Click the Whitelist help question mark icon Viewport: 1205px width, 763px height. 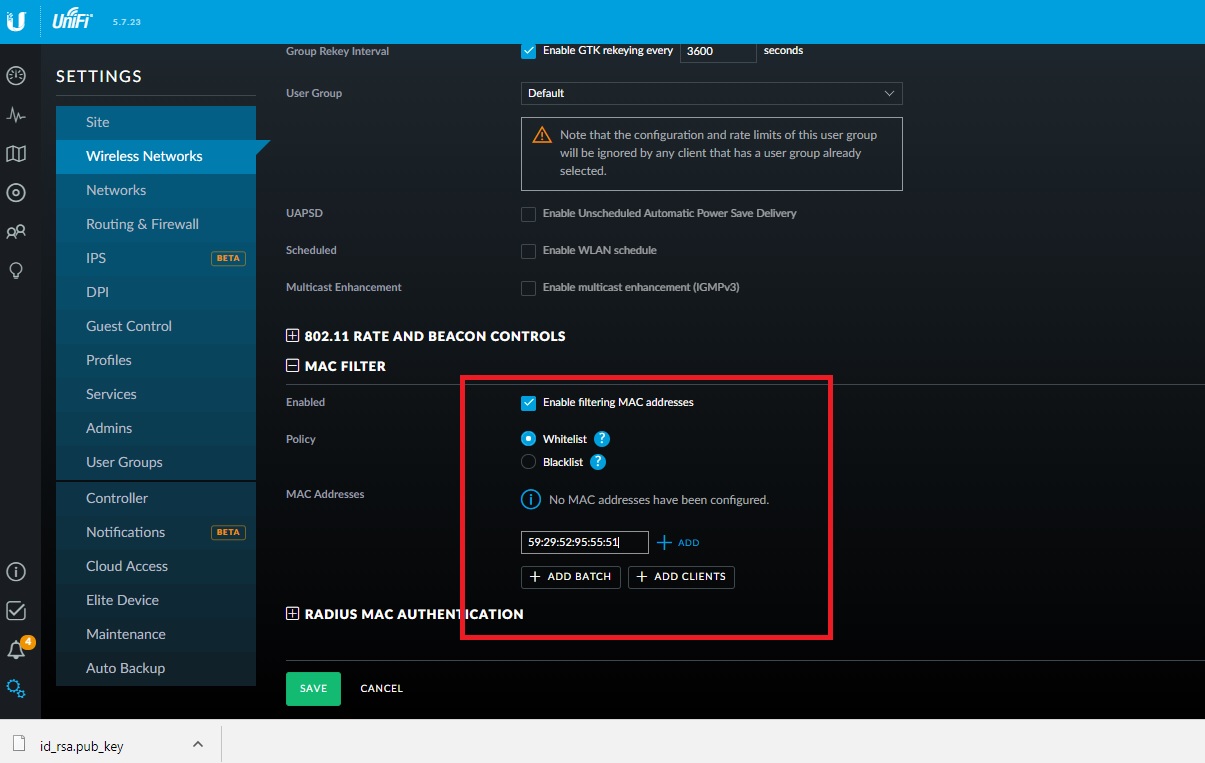coord(602,439)
